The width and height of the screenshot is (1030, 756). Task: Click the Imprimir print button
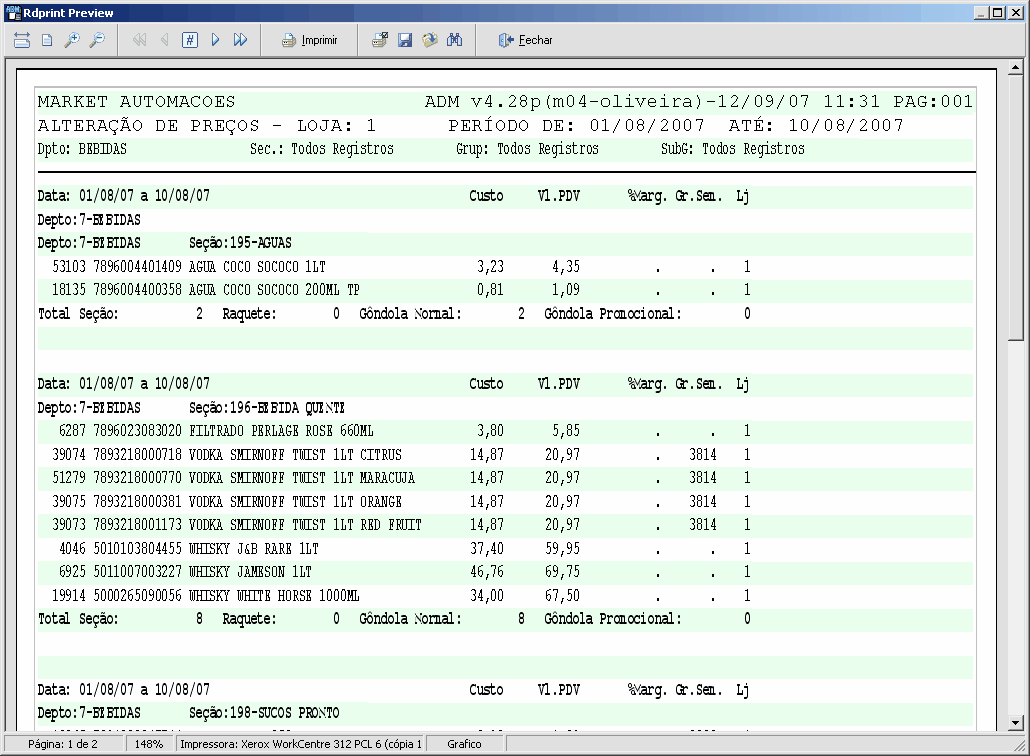click(309, 40)
